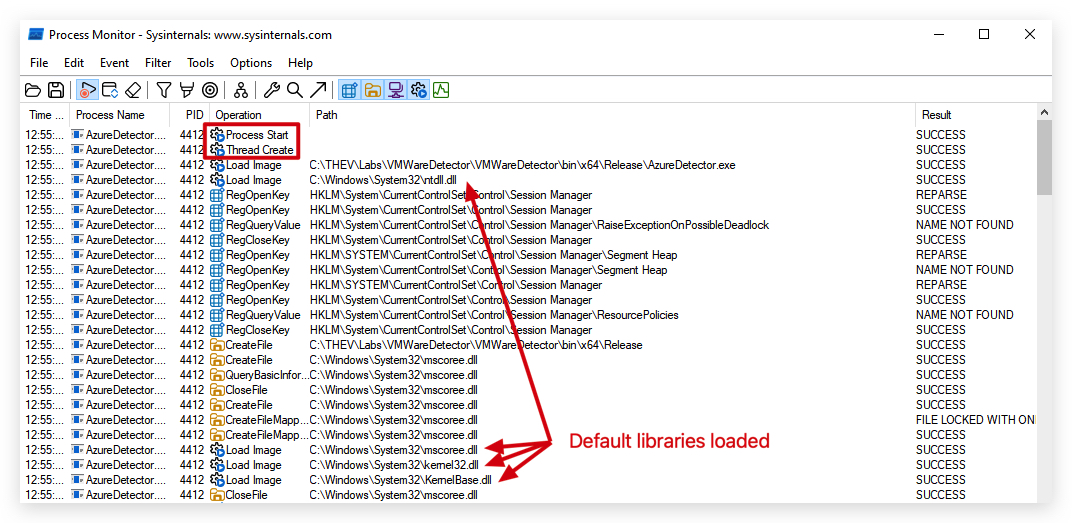Screen dimensions: 1072x523
Task: Click the folder icon beside QueryBasicInfor...
Action: tap(217, 375)
